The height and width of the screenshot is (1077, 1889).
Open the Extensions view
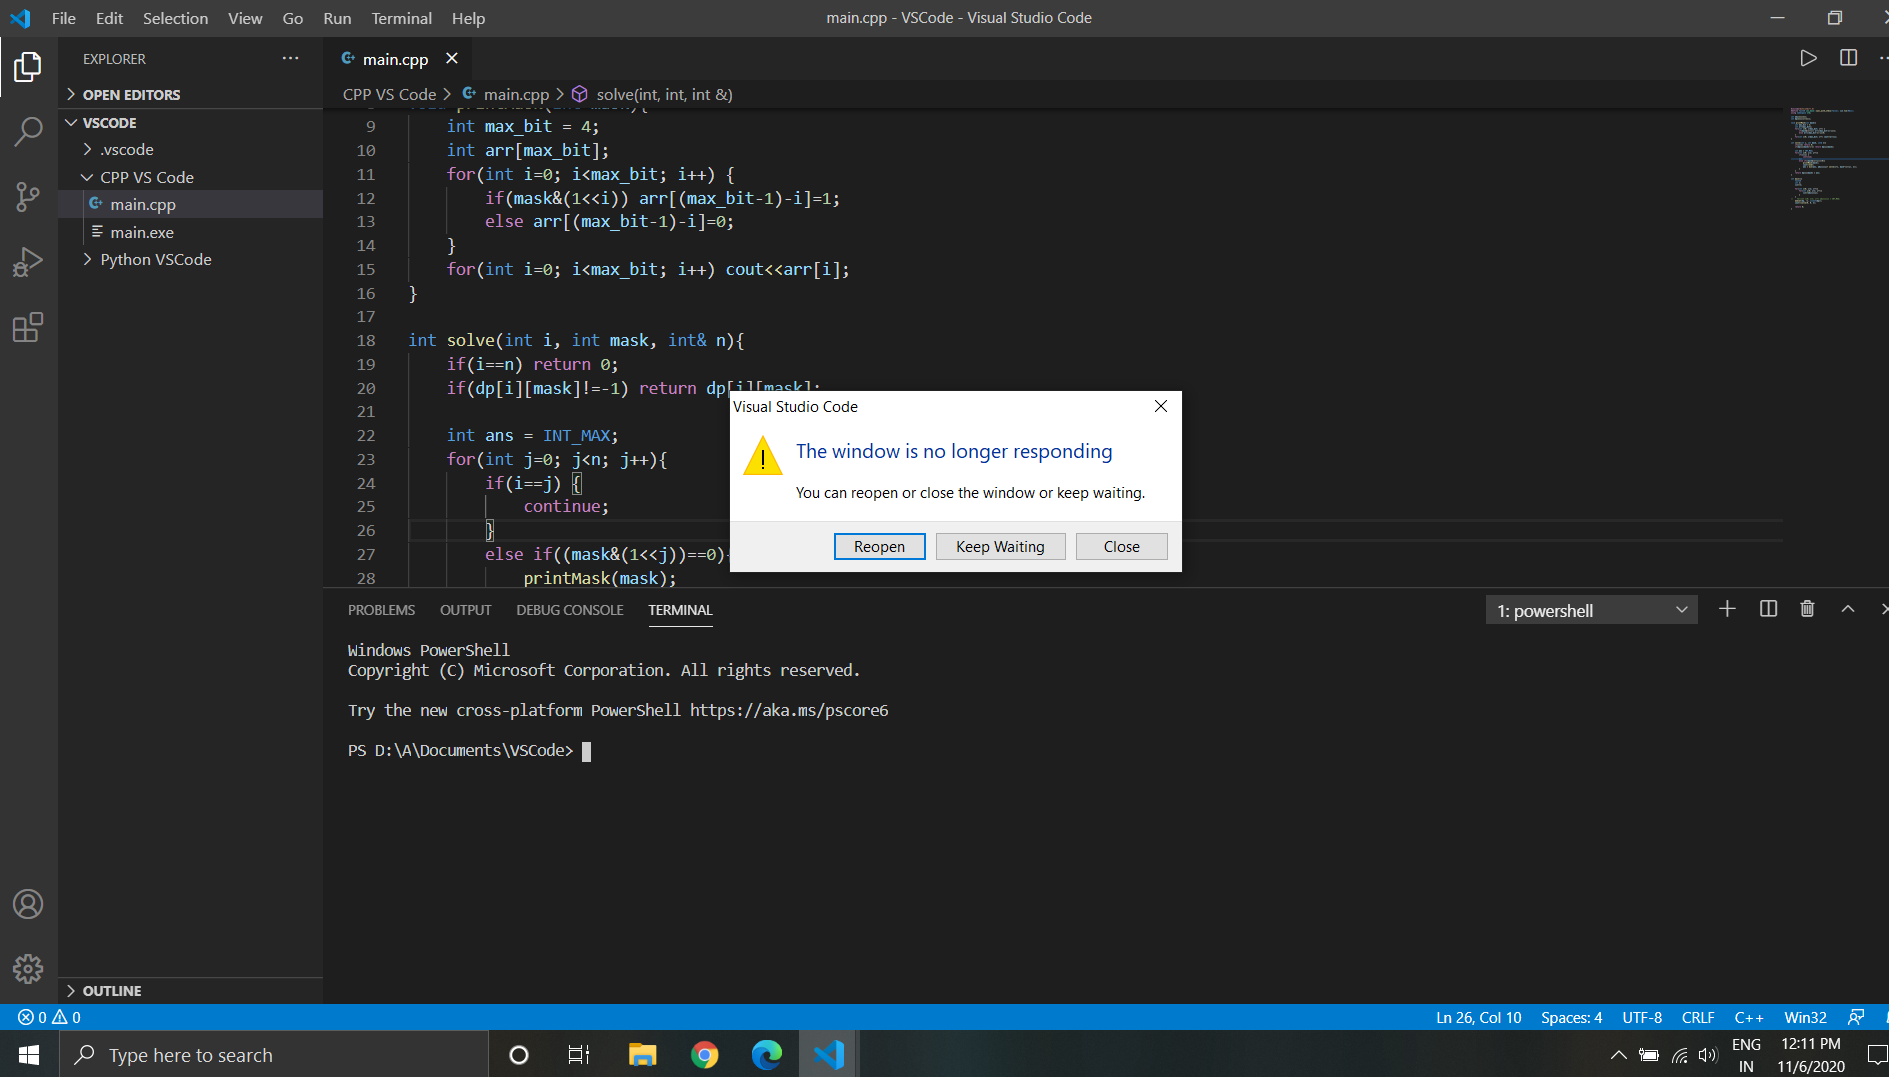pos(28,327)
